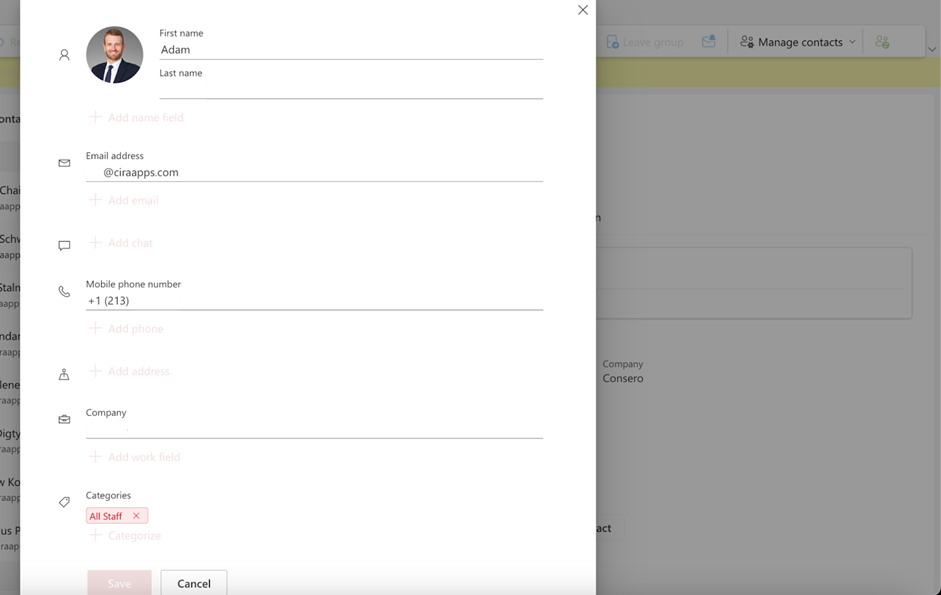The height and width of the screenshot is (595, 941).
Task: Click the All Staff category label
Action: point(106,516)
